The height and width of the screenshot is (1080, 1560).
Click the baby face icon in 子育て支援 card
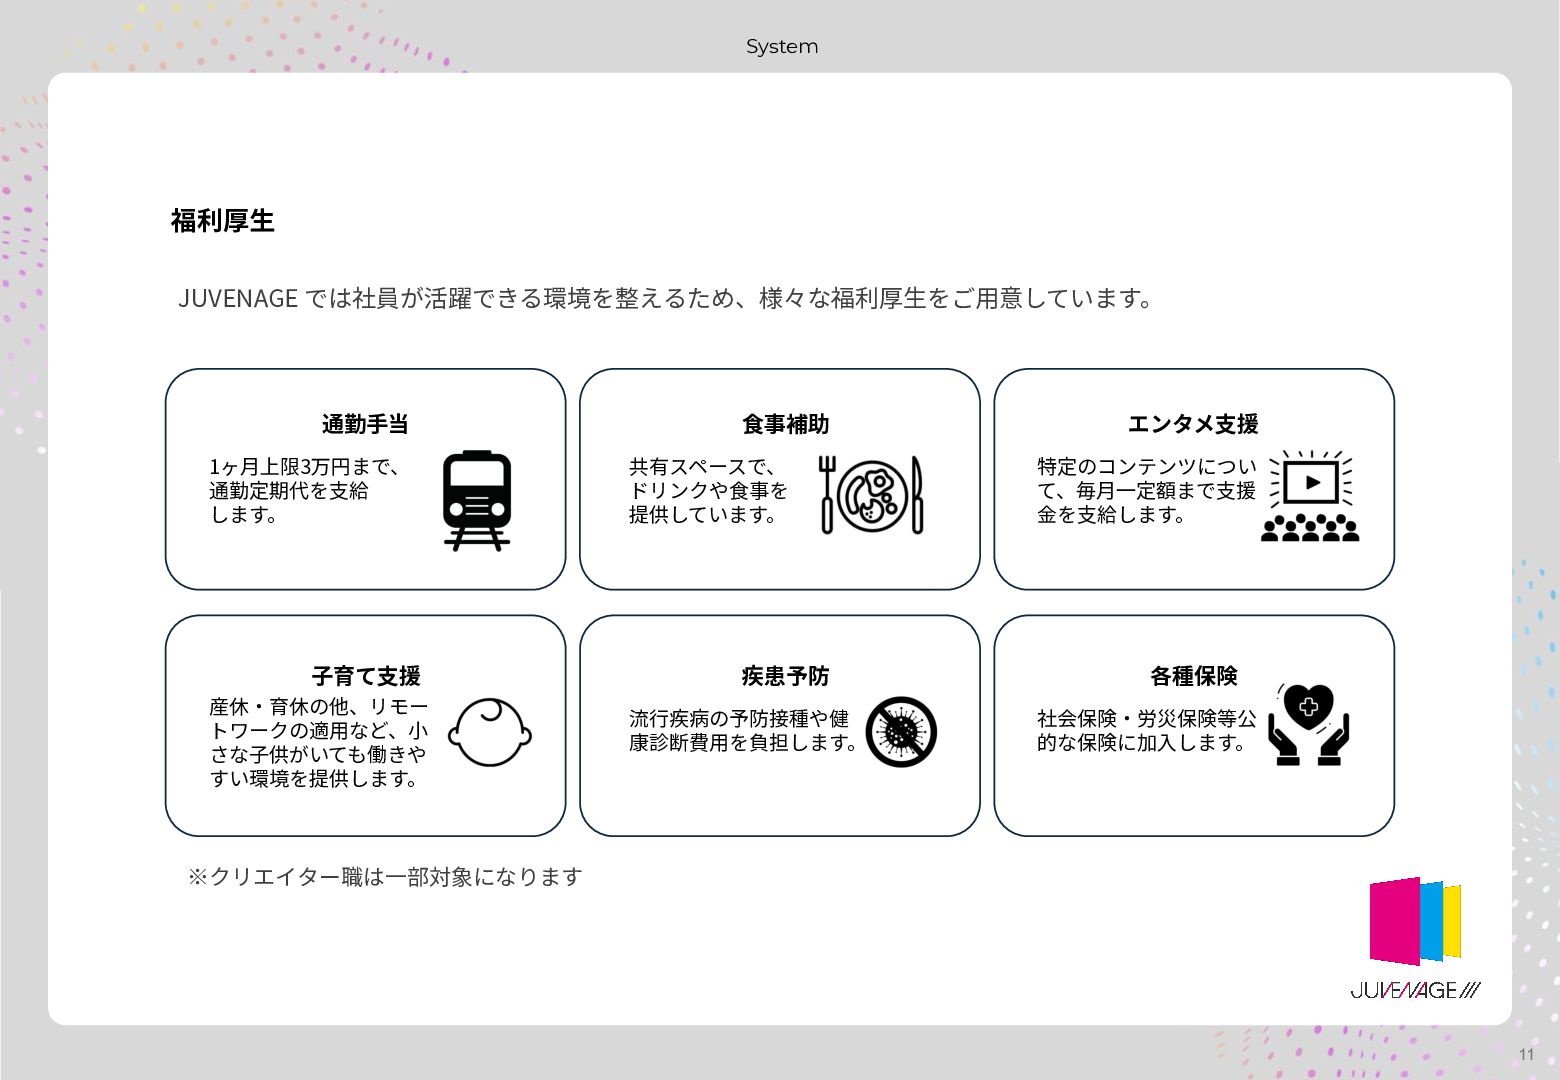click(x=490, y=732)
